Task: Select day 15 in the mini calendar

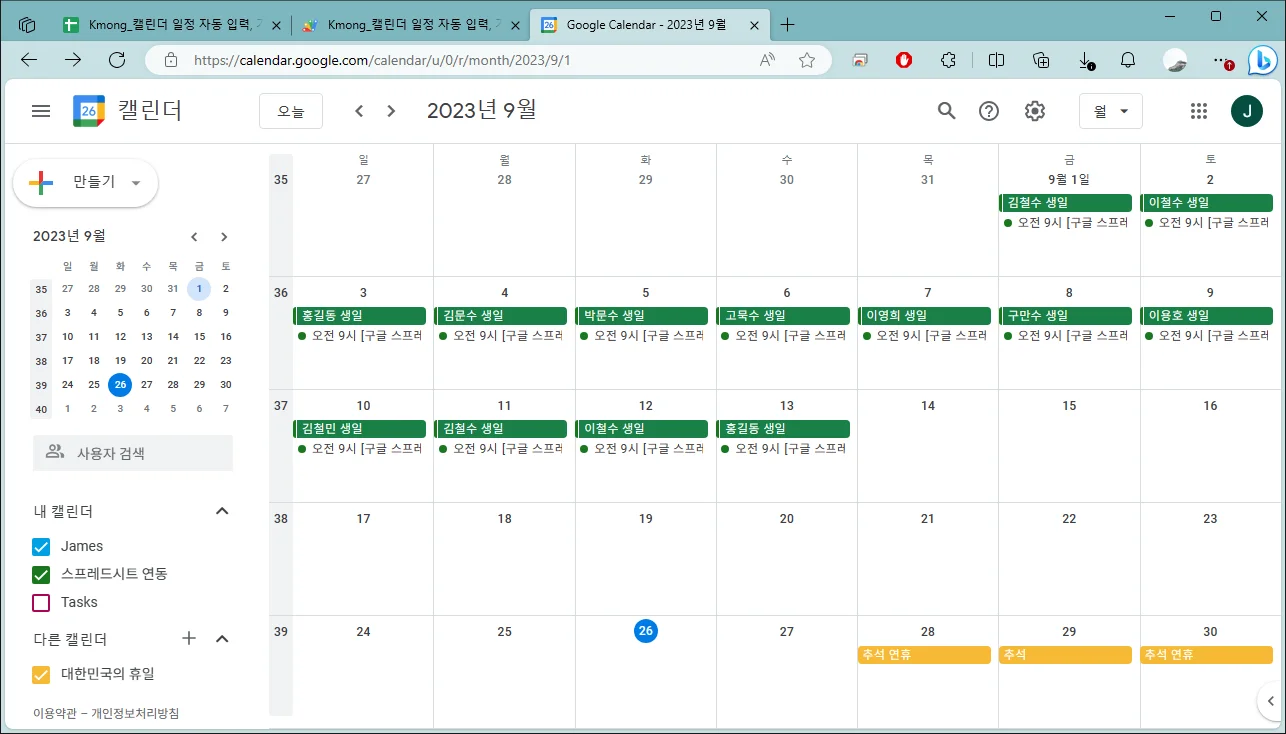Action: [200, 336]
